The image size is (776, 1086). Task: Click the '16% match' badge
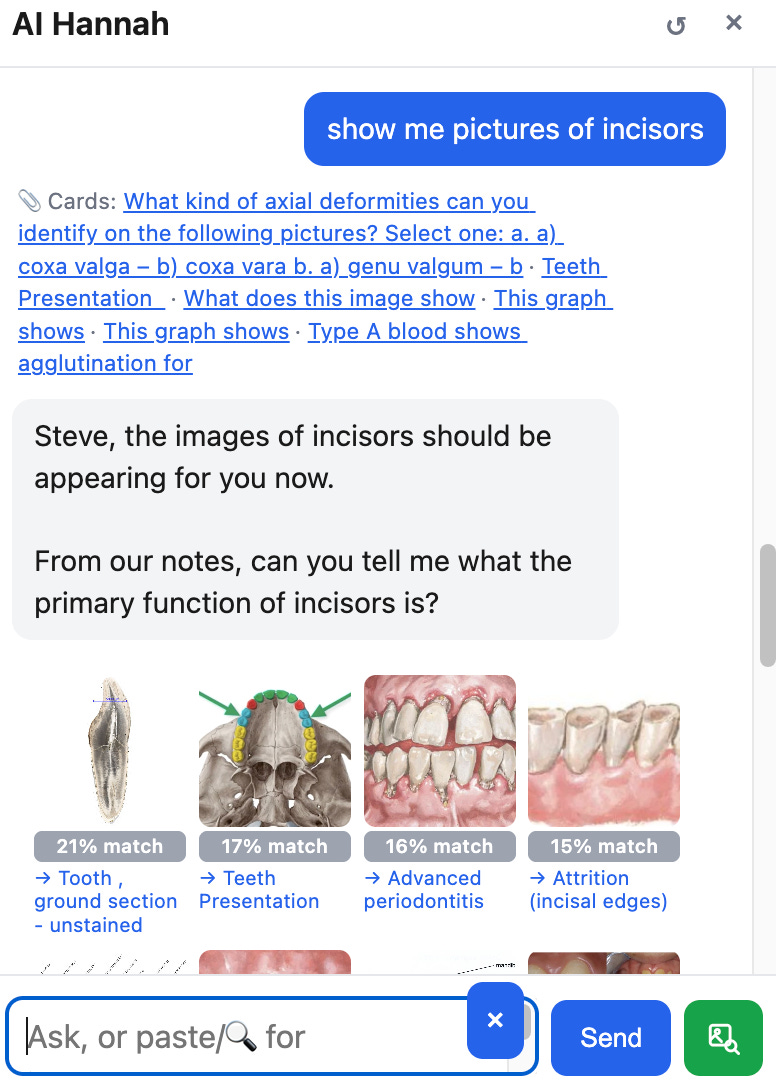pyautogui.click(x=439, y=846)
